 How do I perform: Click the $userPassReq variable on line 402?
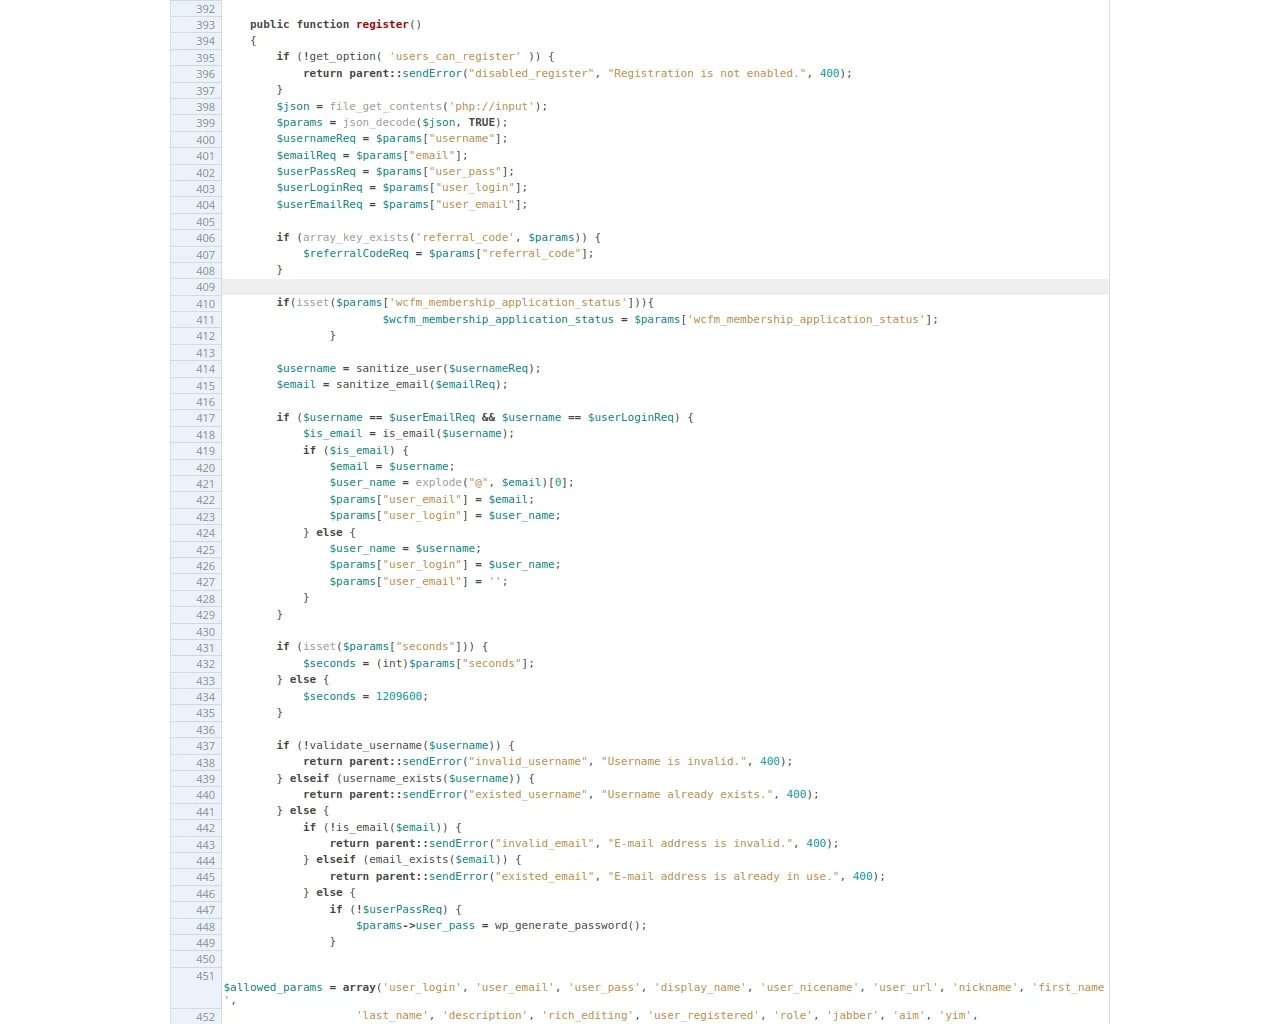click(x=316, y=171)
